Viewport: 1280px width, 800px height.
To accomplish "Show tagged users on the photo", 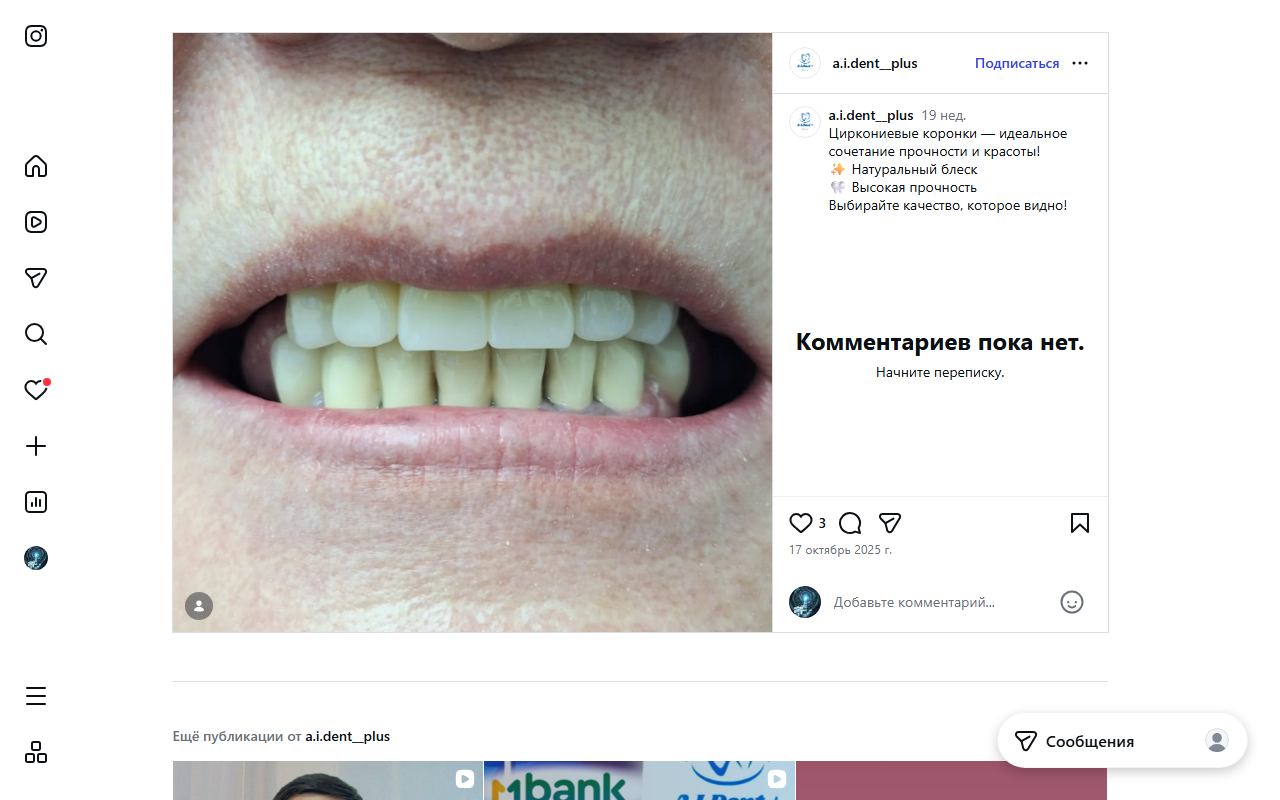I will [199, 606].
